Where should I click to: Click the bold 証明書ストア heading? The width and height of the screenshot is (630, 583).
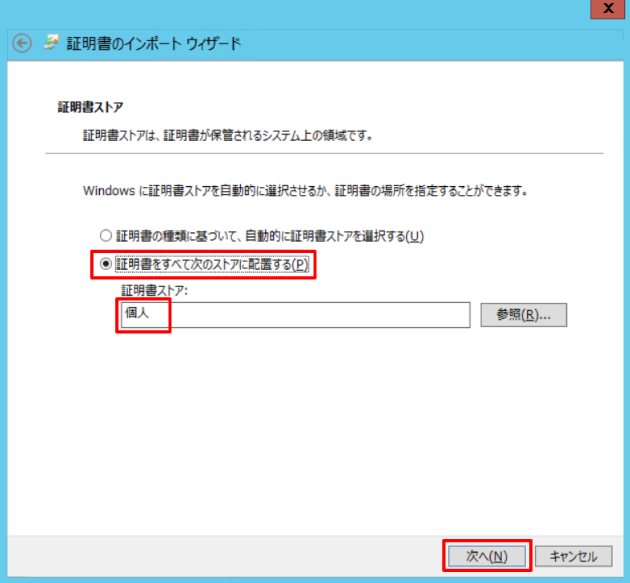(90, 107)
